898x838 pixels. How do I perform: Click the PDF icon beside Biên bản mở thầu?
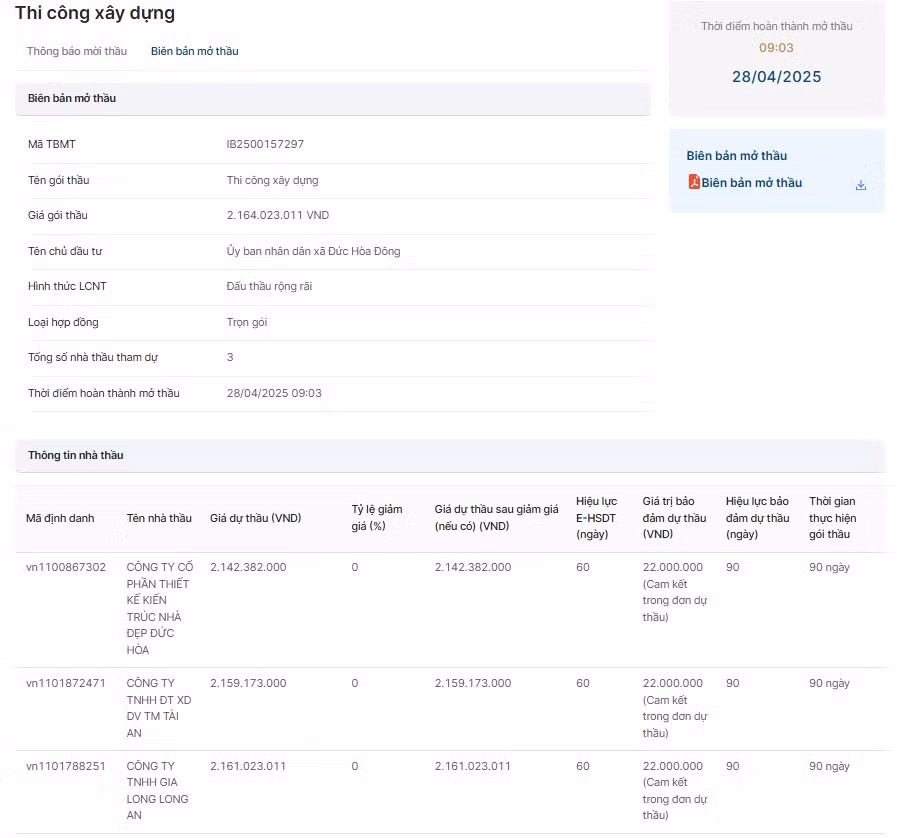(693, 182)
